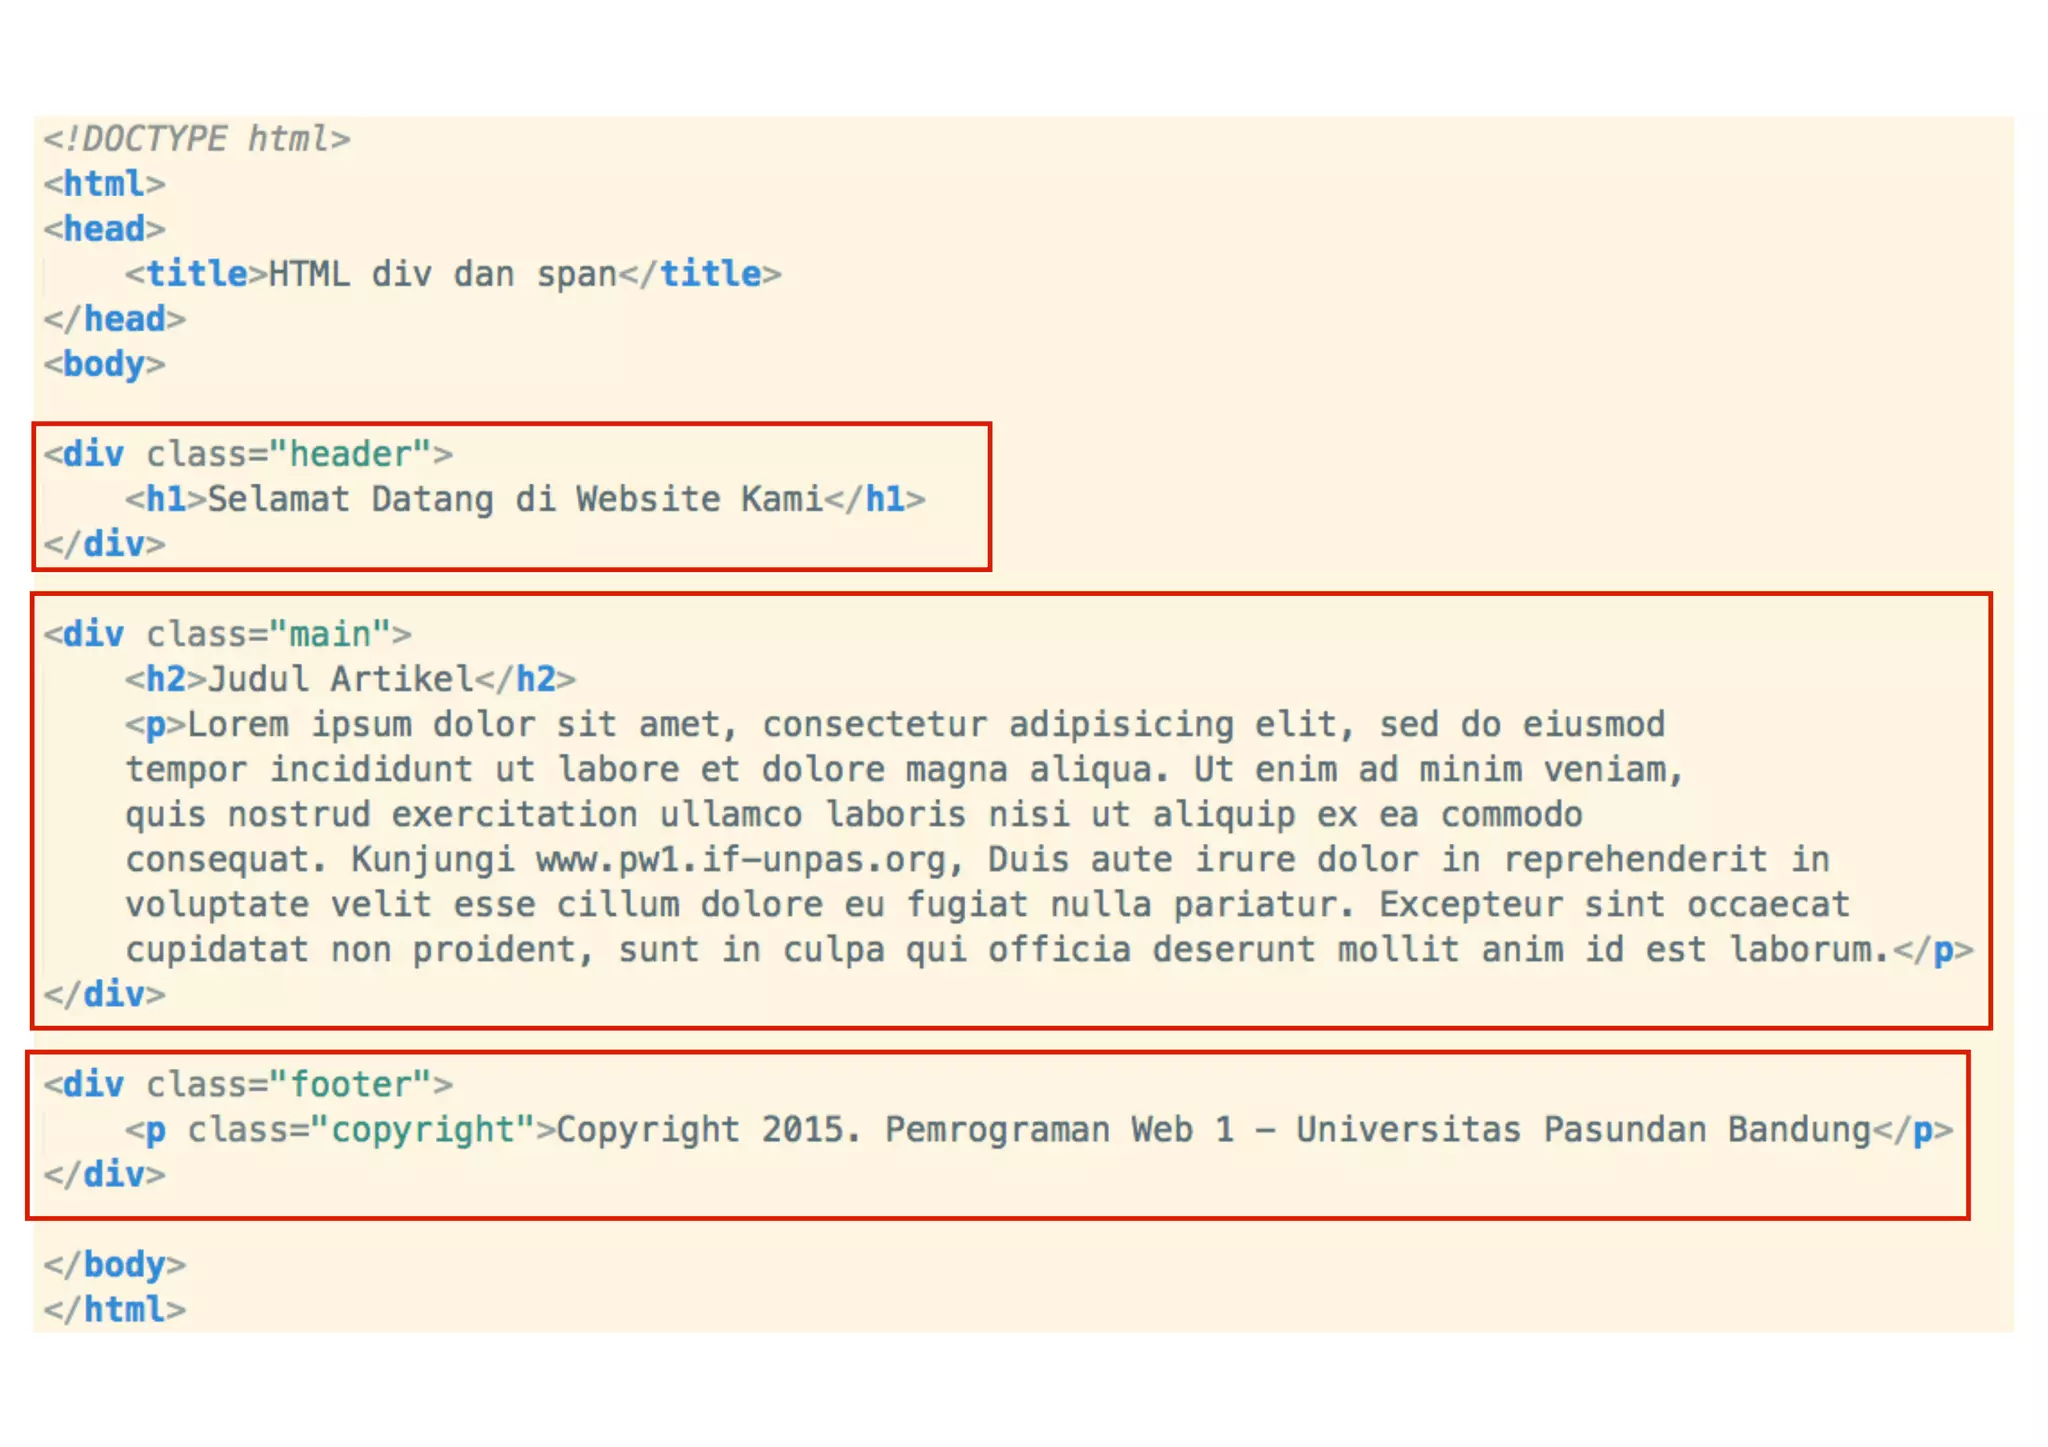Click the closing body tag
Viewport: 2048px width, 1447px height.
pos(114,1264)
